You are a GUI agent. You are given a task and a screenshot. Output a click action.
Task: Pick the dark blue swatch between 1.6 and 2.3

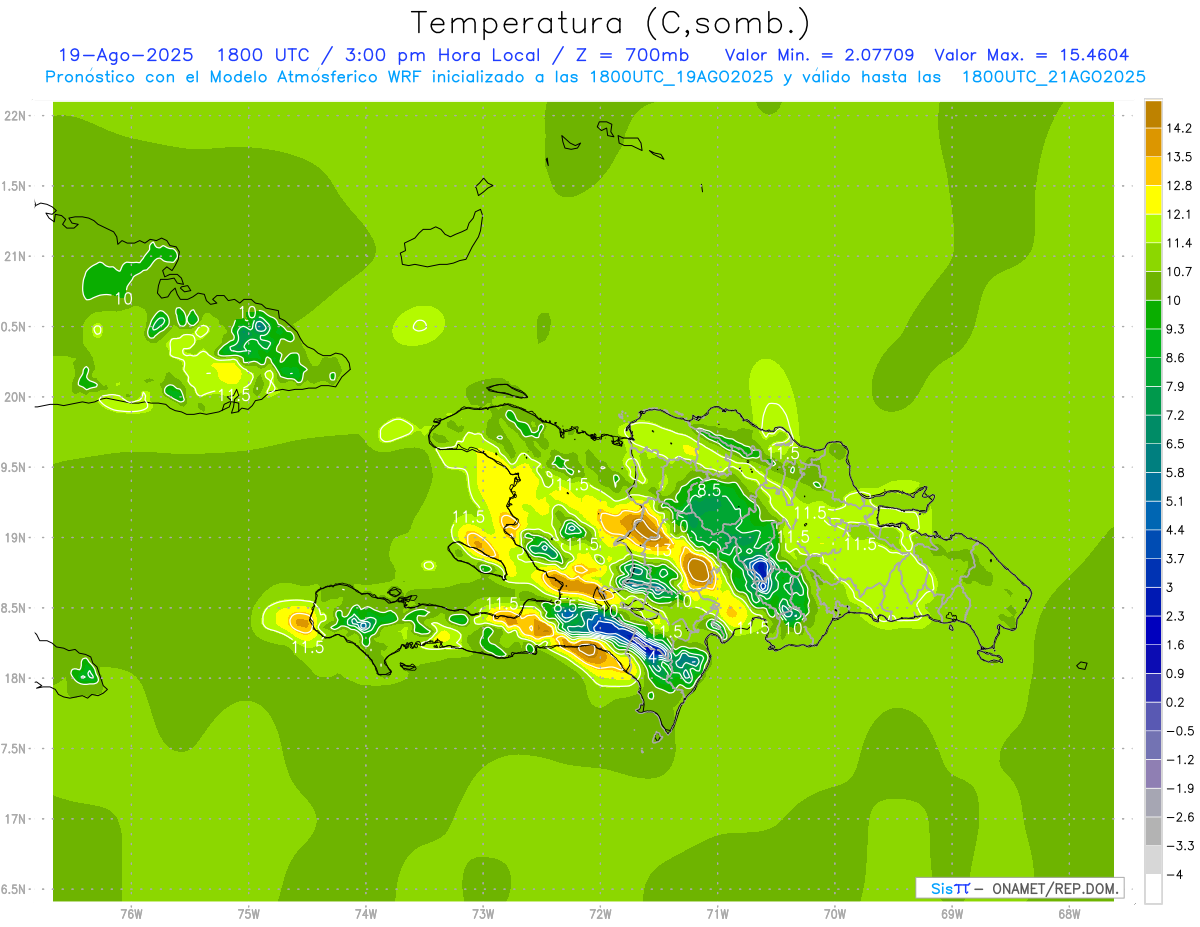(x=1153, y=631)
